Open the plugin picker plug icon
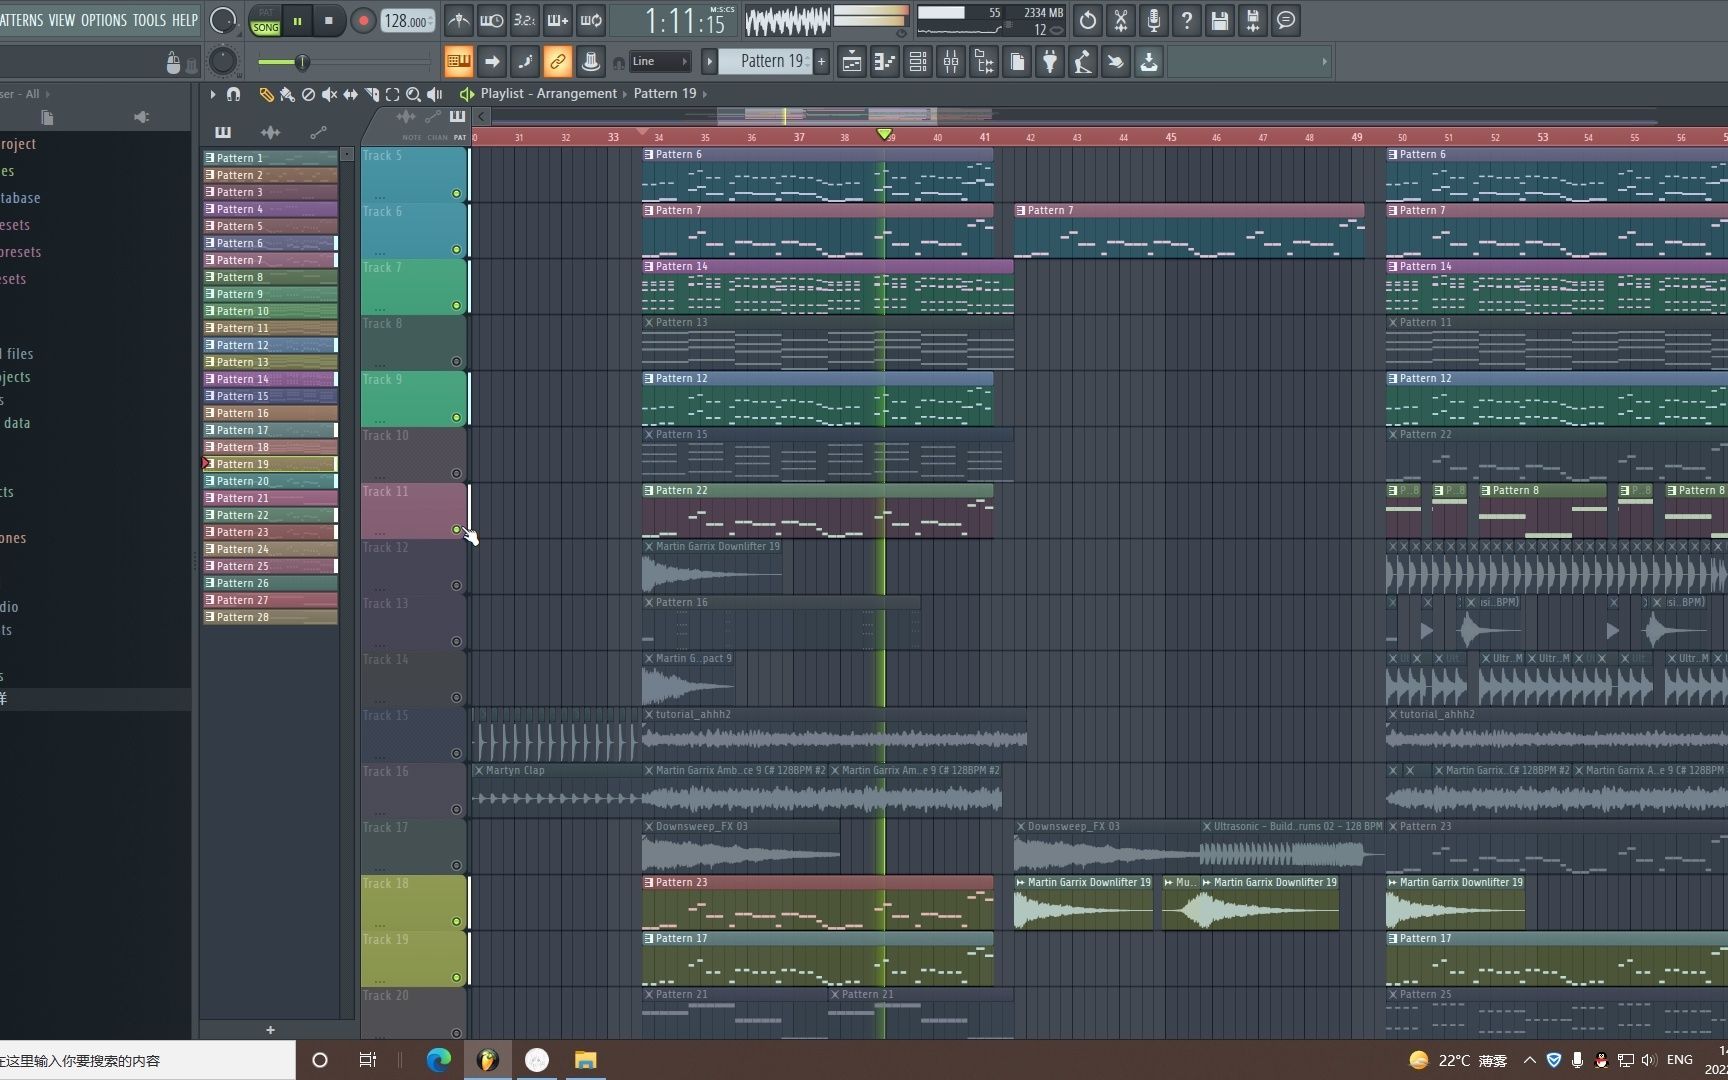The height and width of the screenshot is (1080, 1728). [x=1050, y=62]
